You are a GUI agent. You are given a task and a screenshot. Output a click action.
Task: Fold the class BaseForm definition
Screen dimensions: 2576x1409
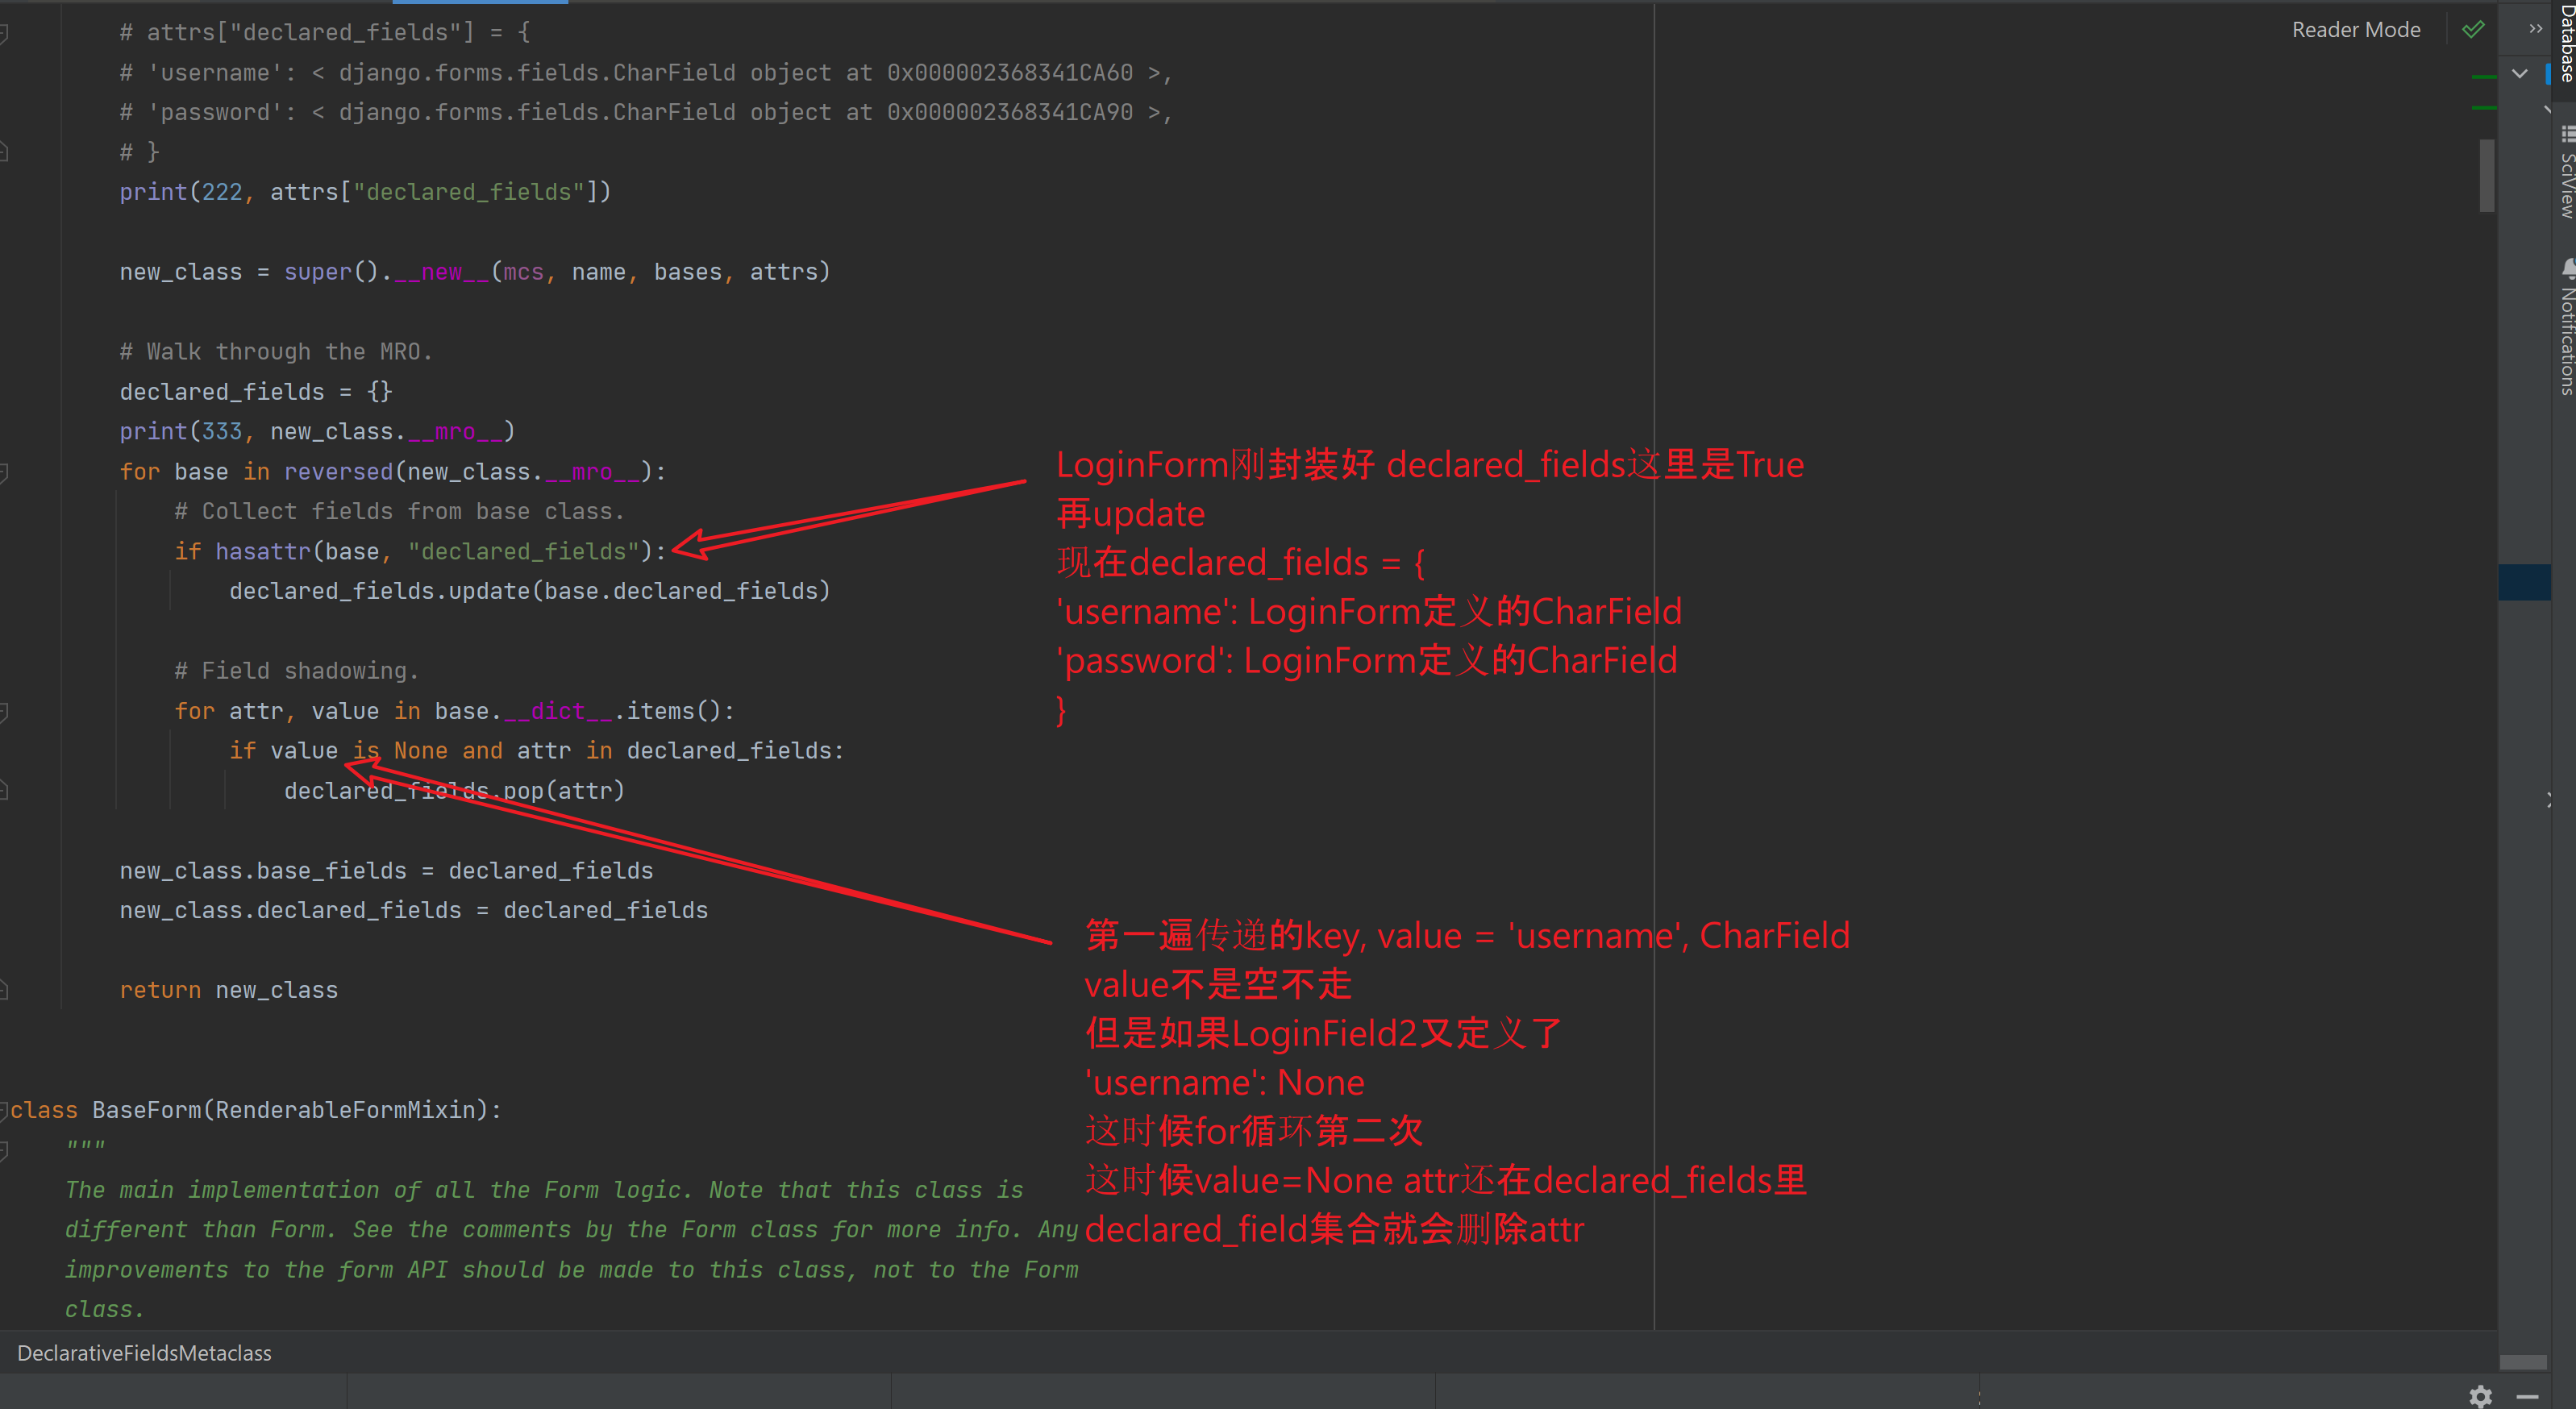click(4, 1110)
